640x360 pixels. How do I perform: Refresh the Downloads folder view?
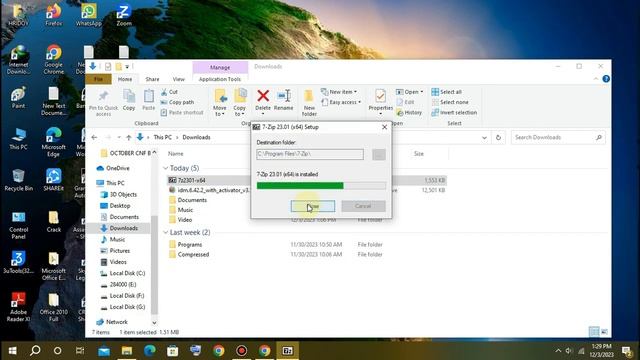498,138
